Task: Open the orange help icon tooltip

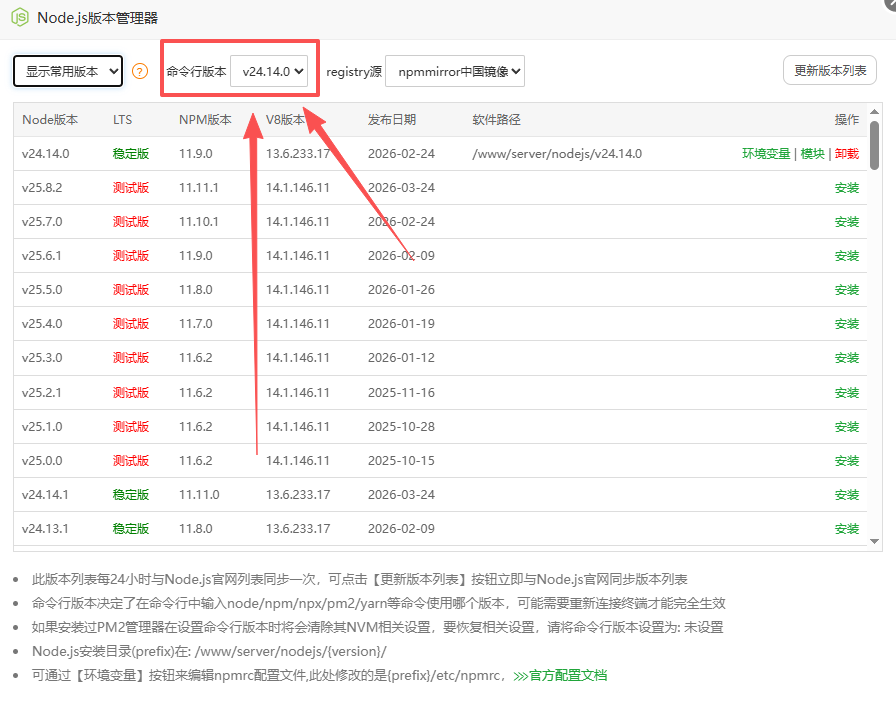Action: point(139,71)
